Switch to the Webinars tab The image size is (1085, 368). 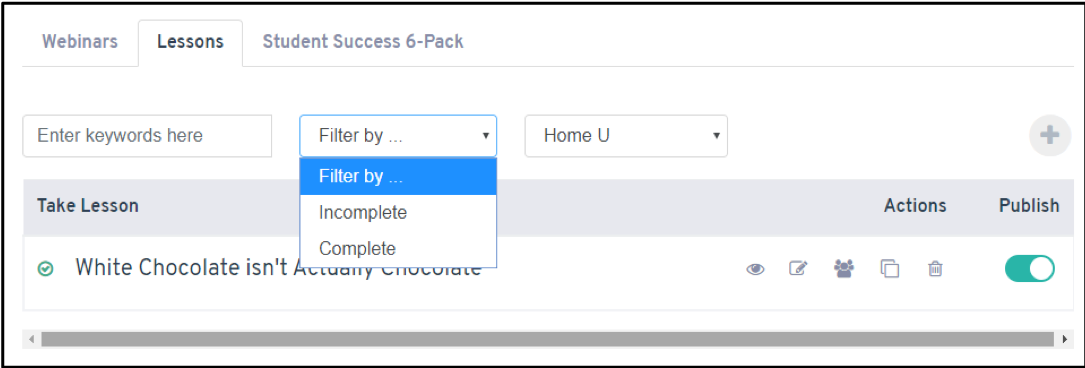pyautogui.click(x=80, y=42)
